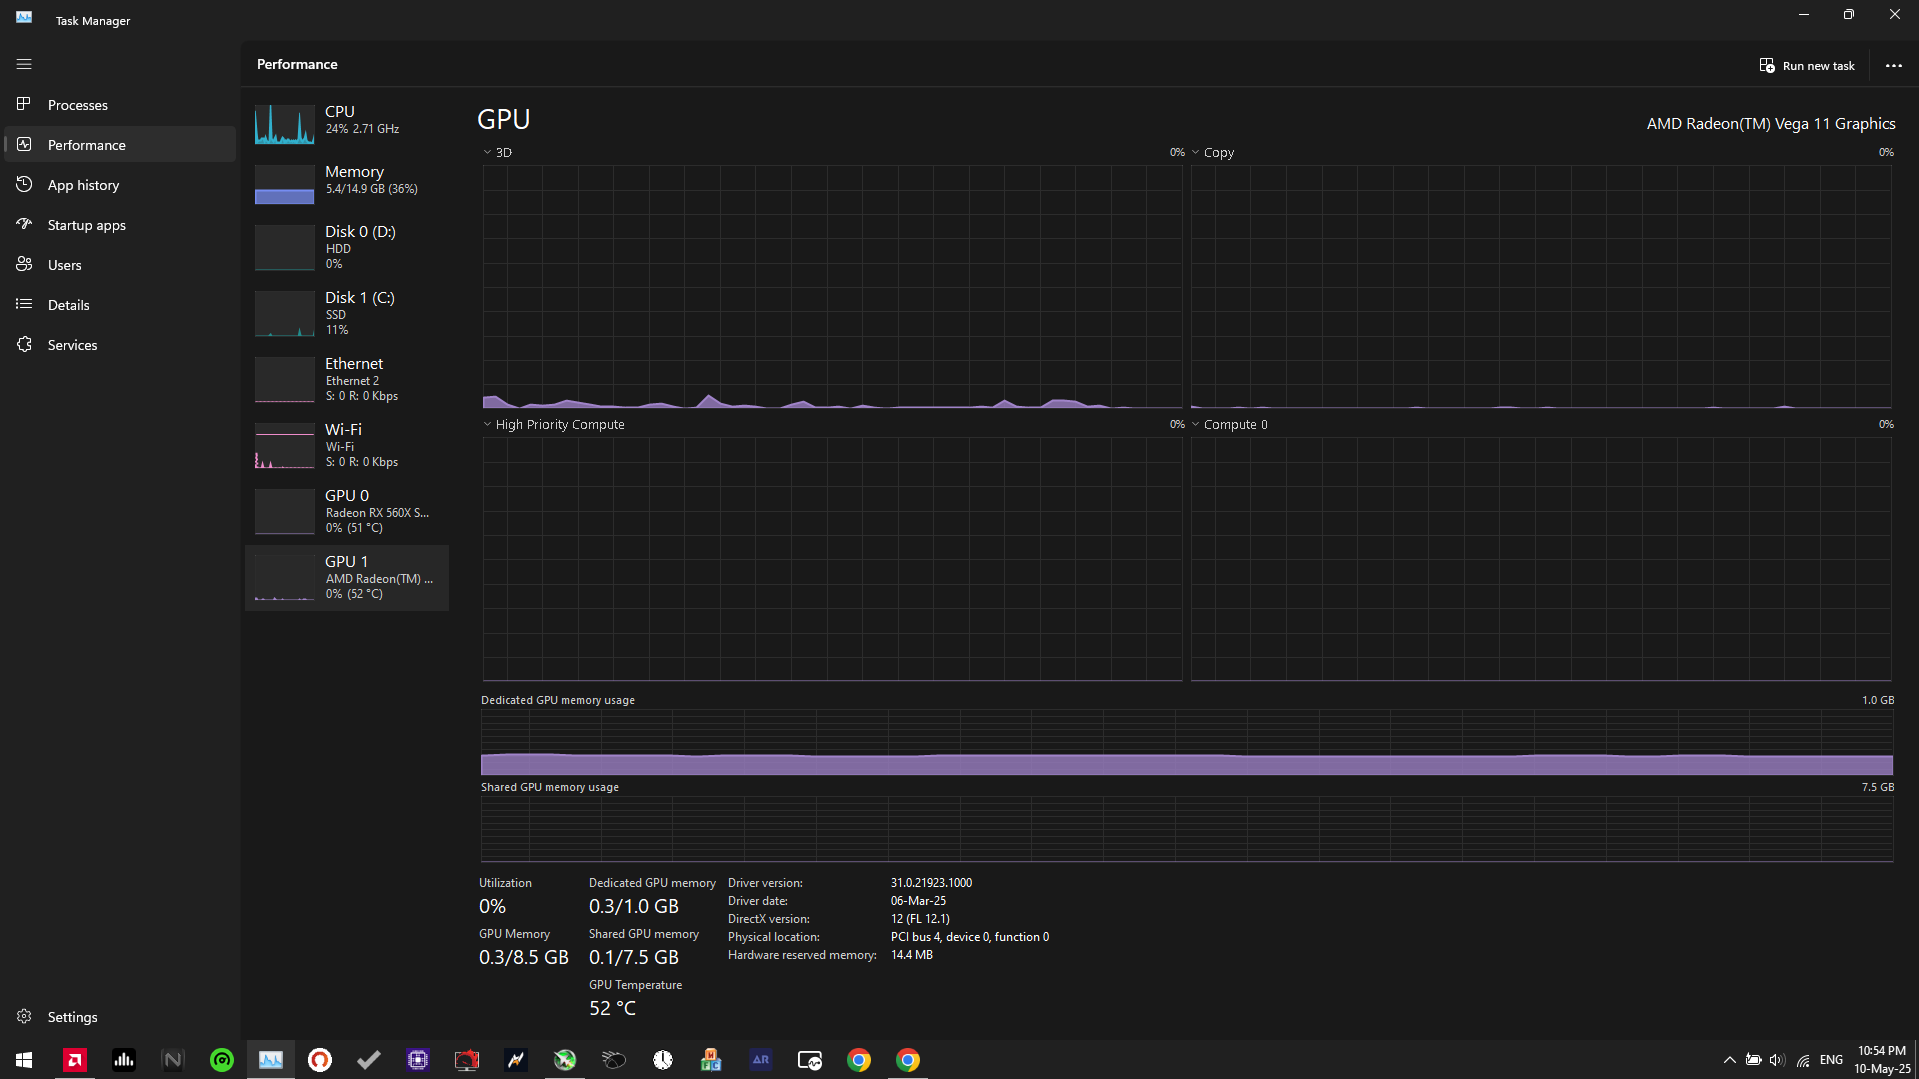Select Disk 0 (D:) HDD
Image resolution: width=1919 pixels, height=1079 pixels.
coord(347,248)
